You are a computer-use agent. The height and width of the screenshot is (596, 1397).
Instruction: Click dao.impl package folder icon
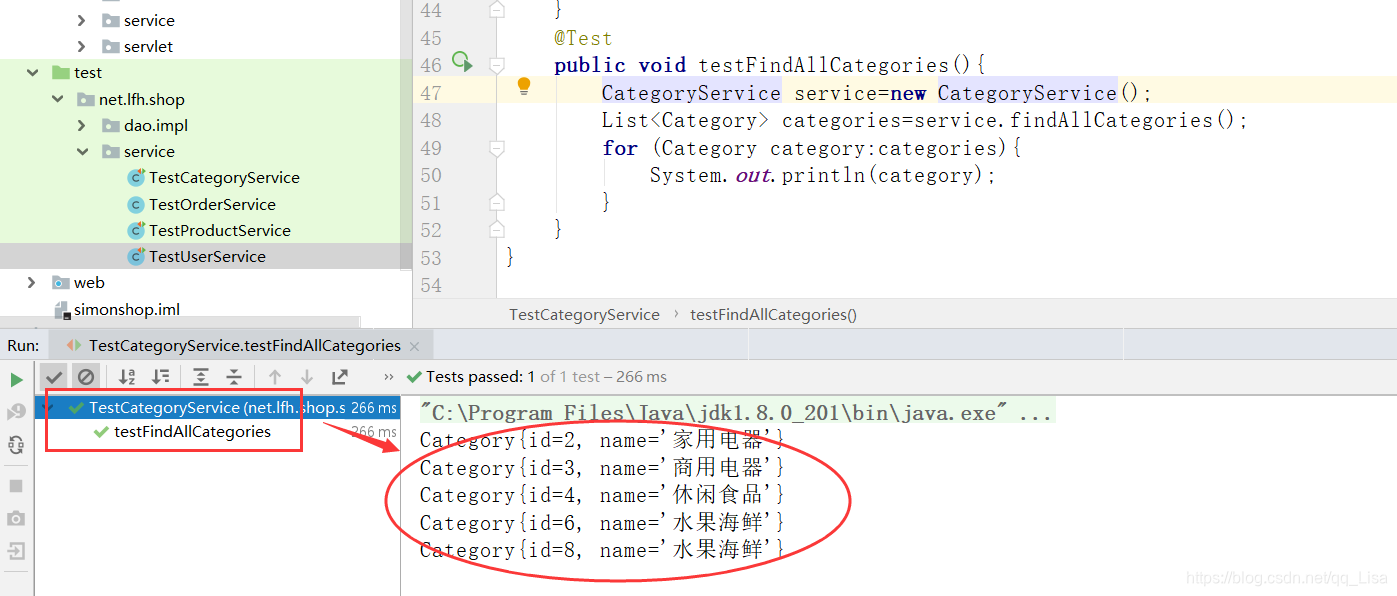pyautogui.click(x=110, y=125)
